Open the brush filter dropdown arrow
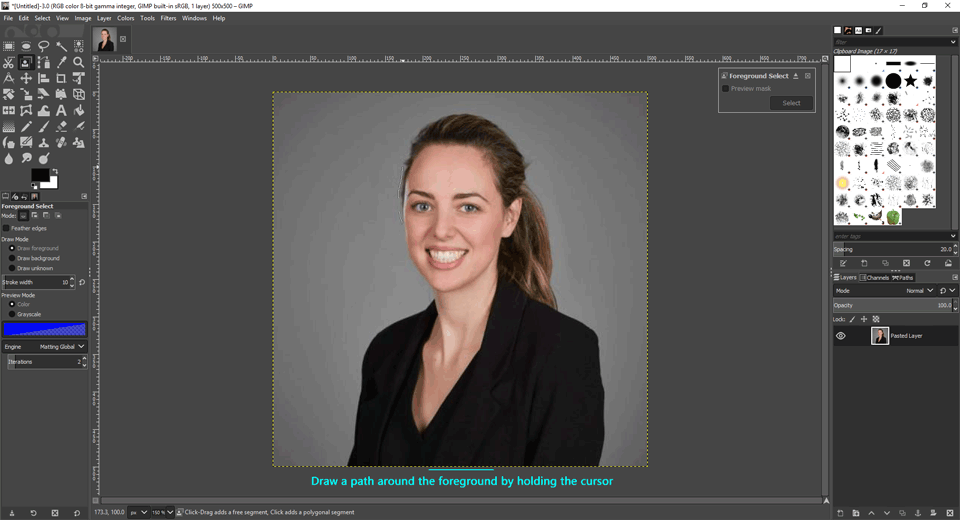Viewport: 960px width, 520px height. point(953,42)
